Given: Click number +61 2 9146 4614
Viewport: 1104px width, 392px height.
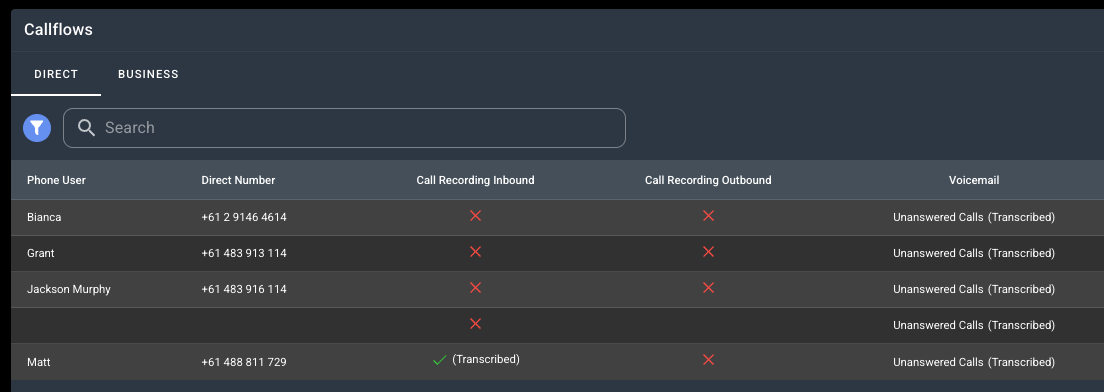Looking at the screenshot, I should point(244,217).
